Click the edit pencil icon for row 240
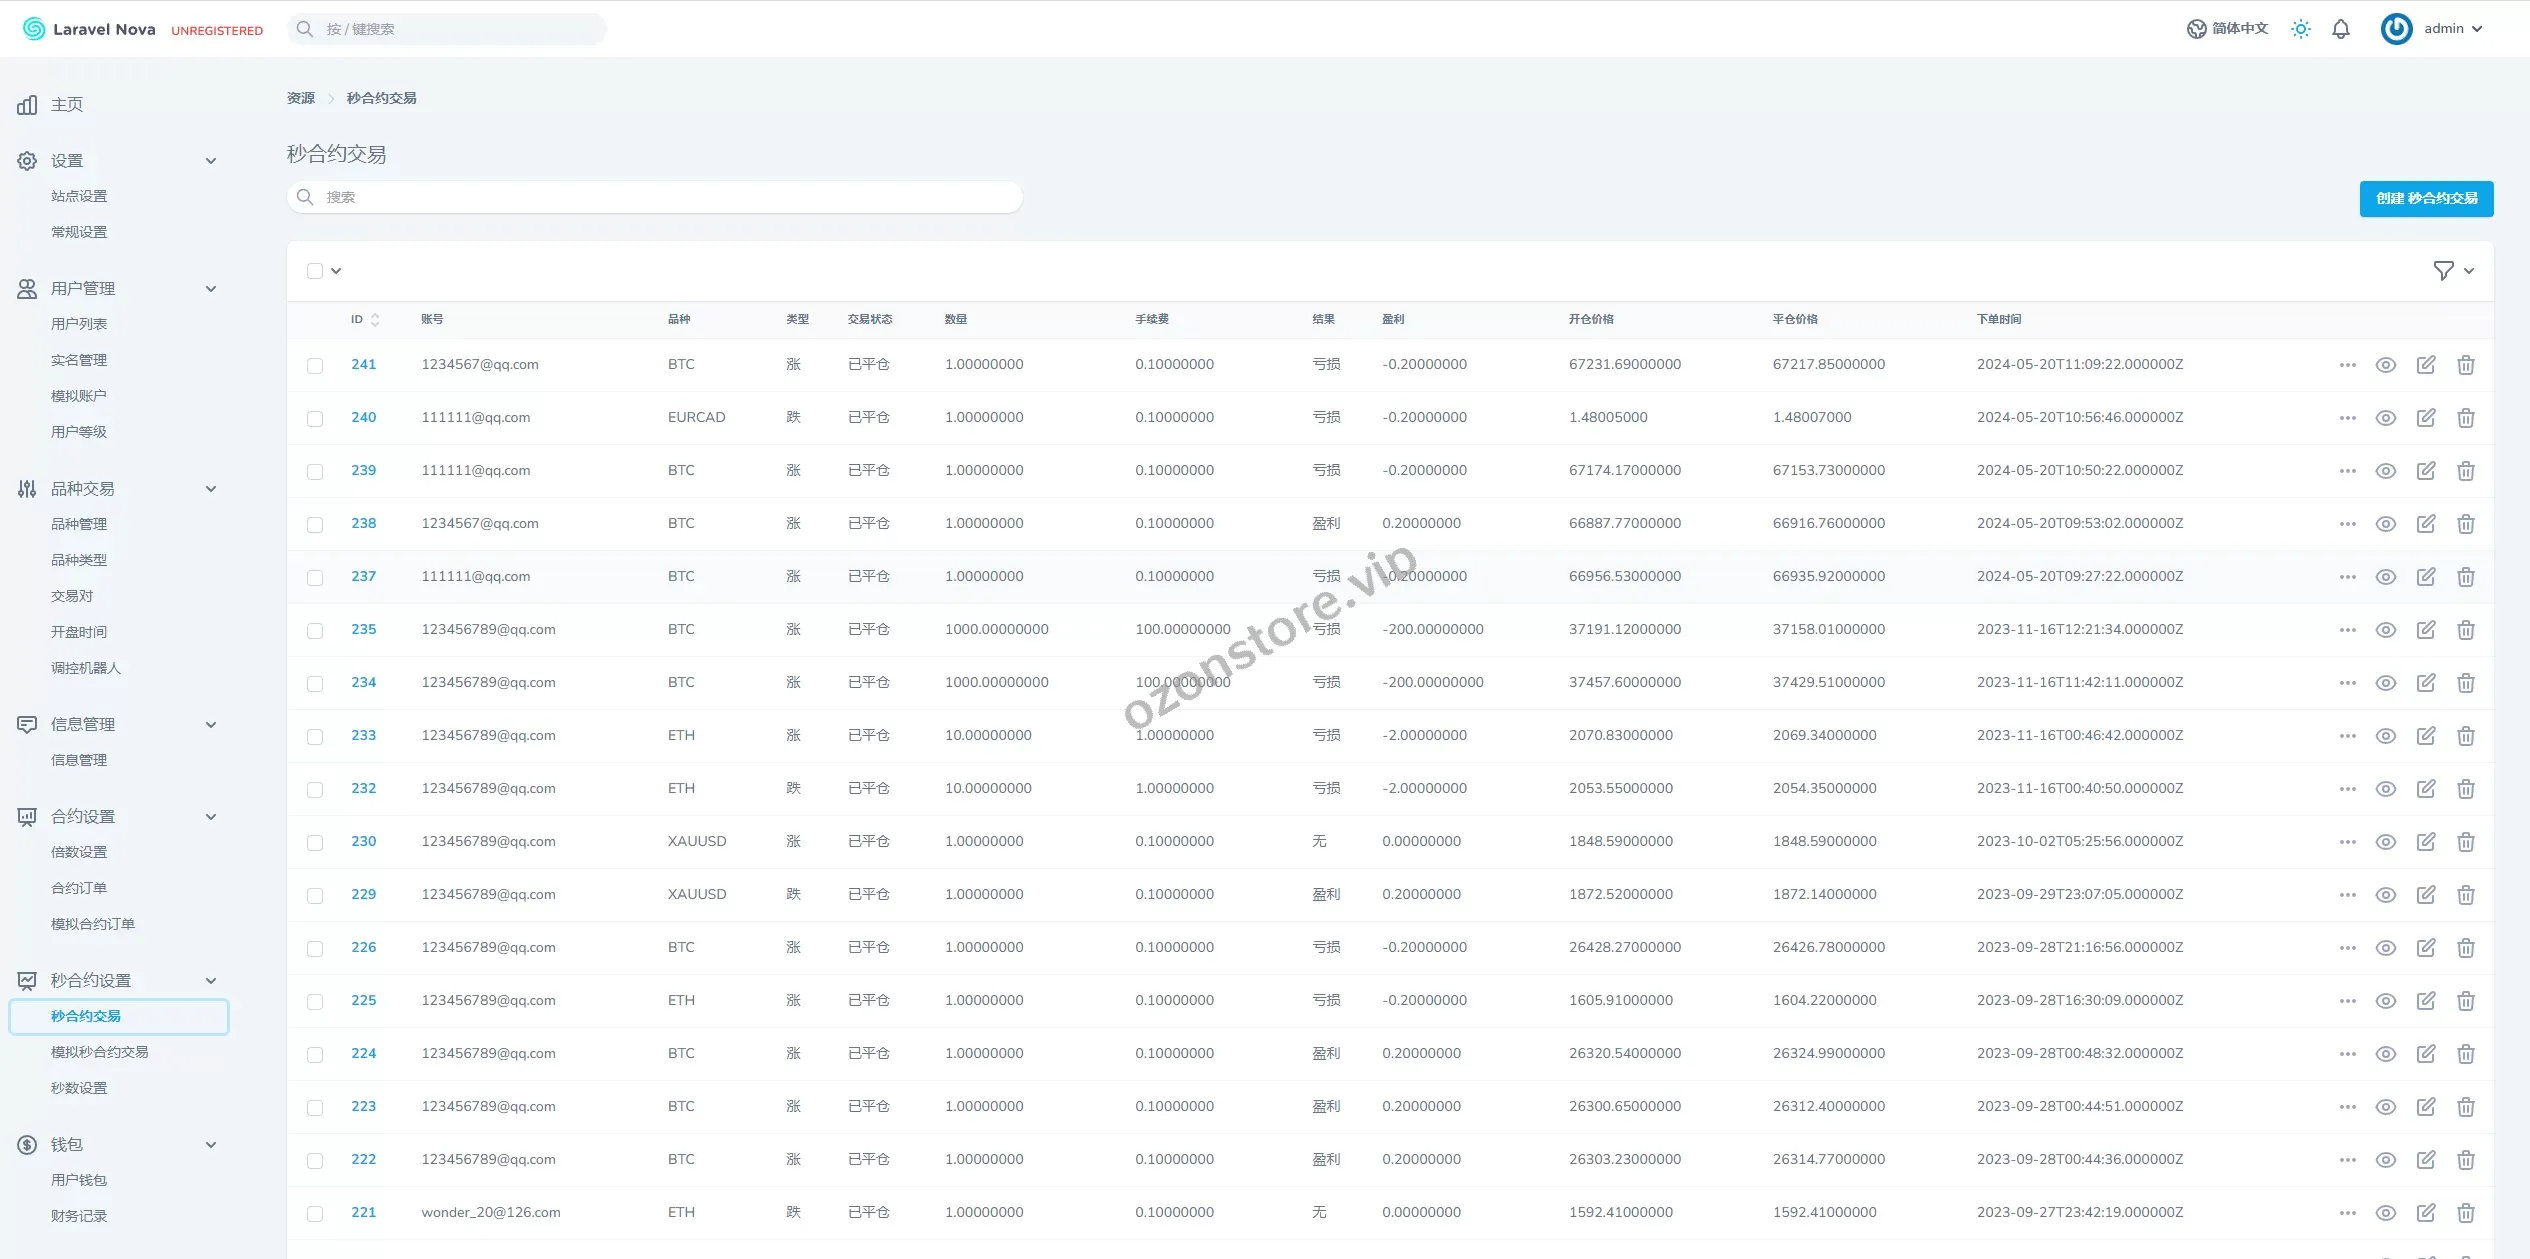This screenshot has width=2530, height=1259. click(2425, 418)
